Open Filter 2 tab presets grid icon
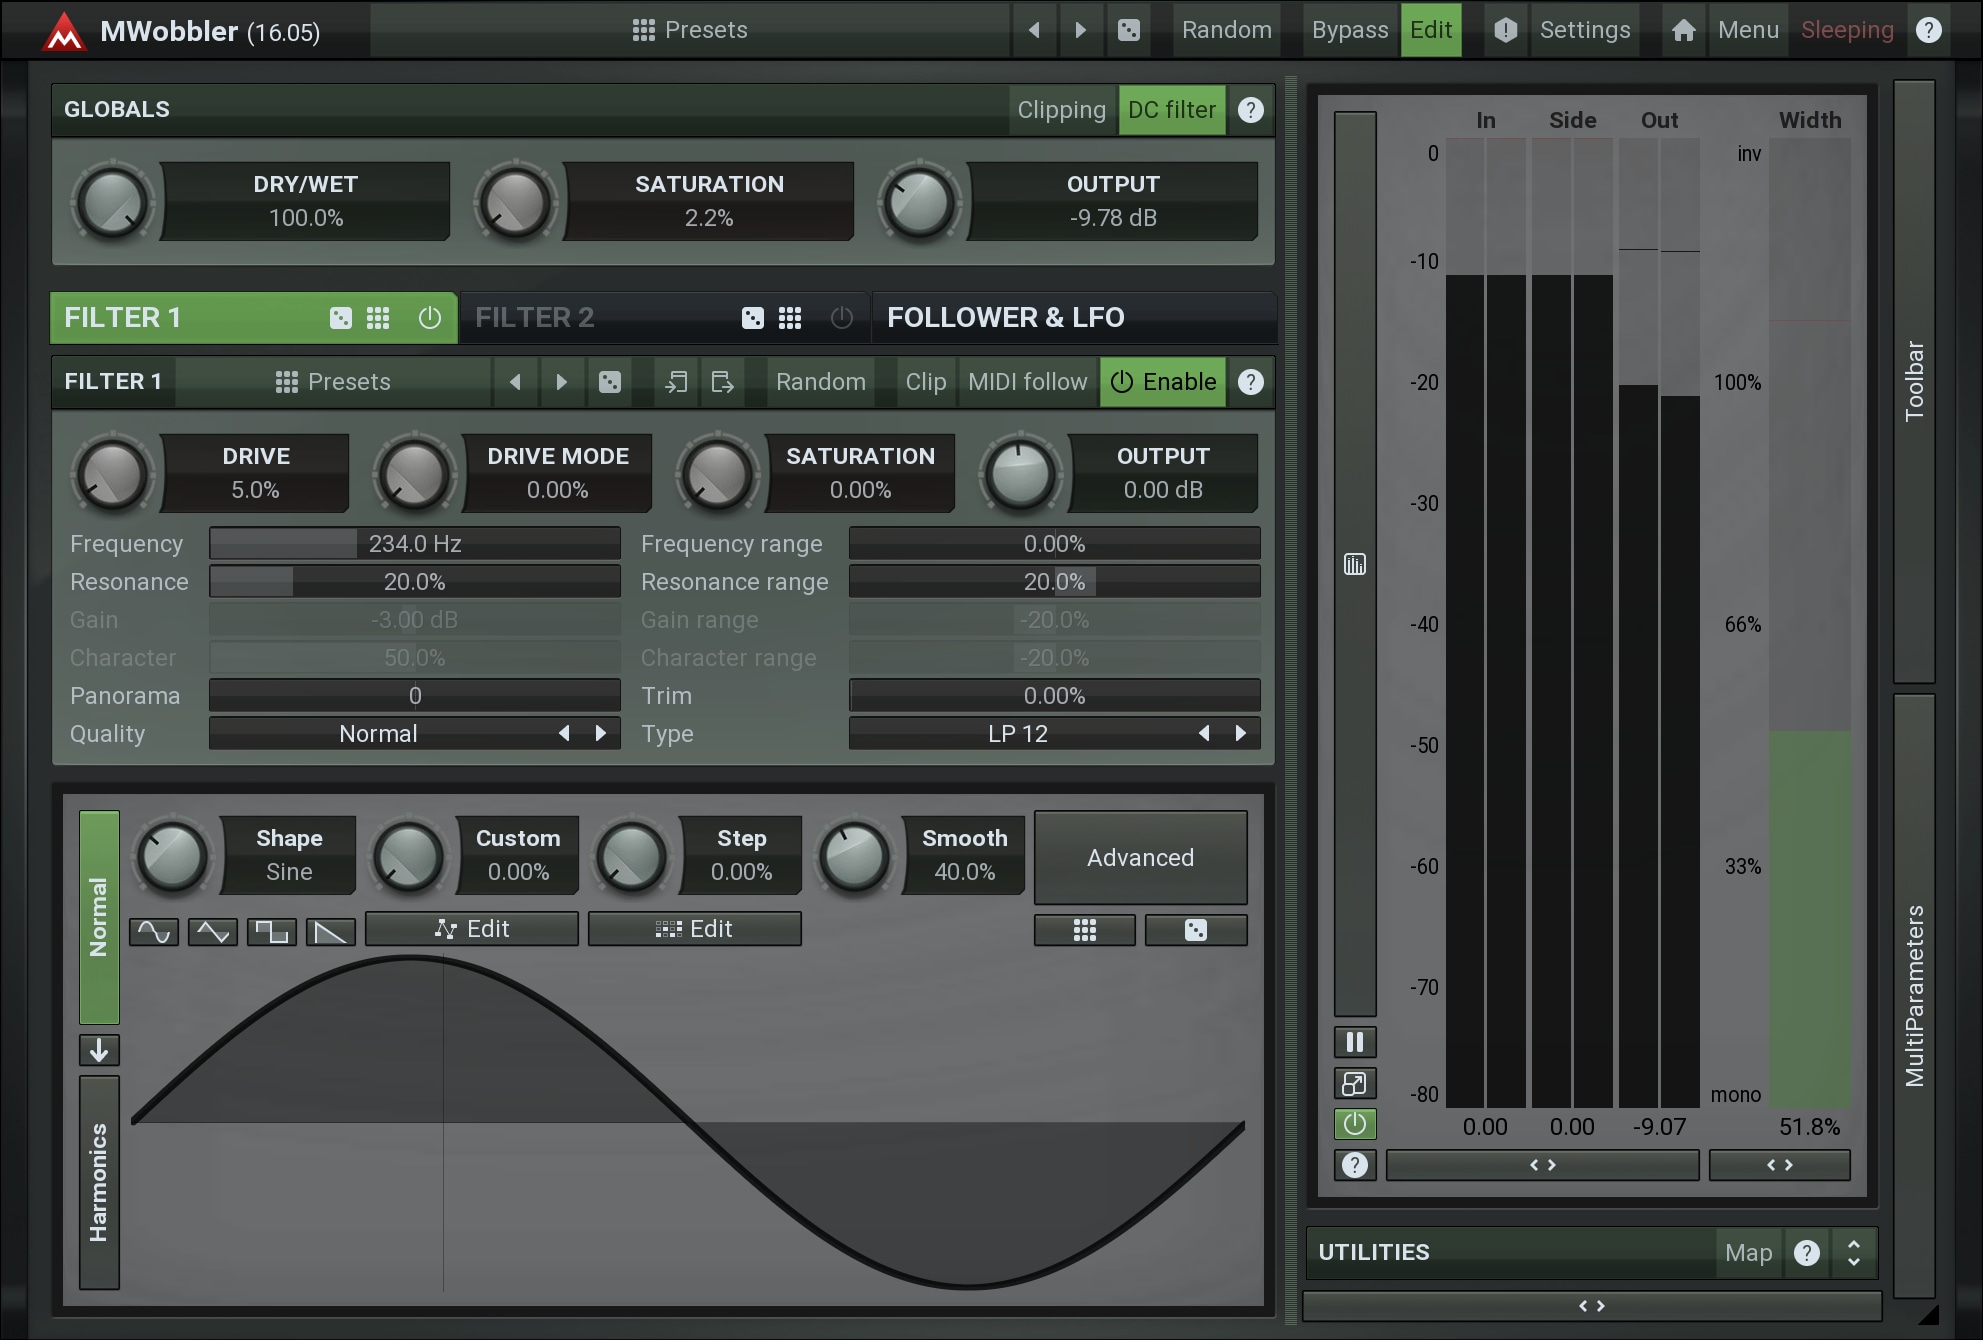 790,318
